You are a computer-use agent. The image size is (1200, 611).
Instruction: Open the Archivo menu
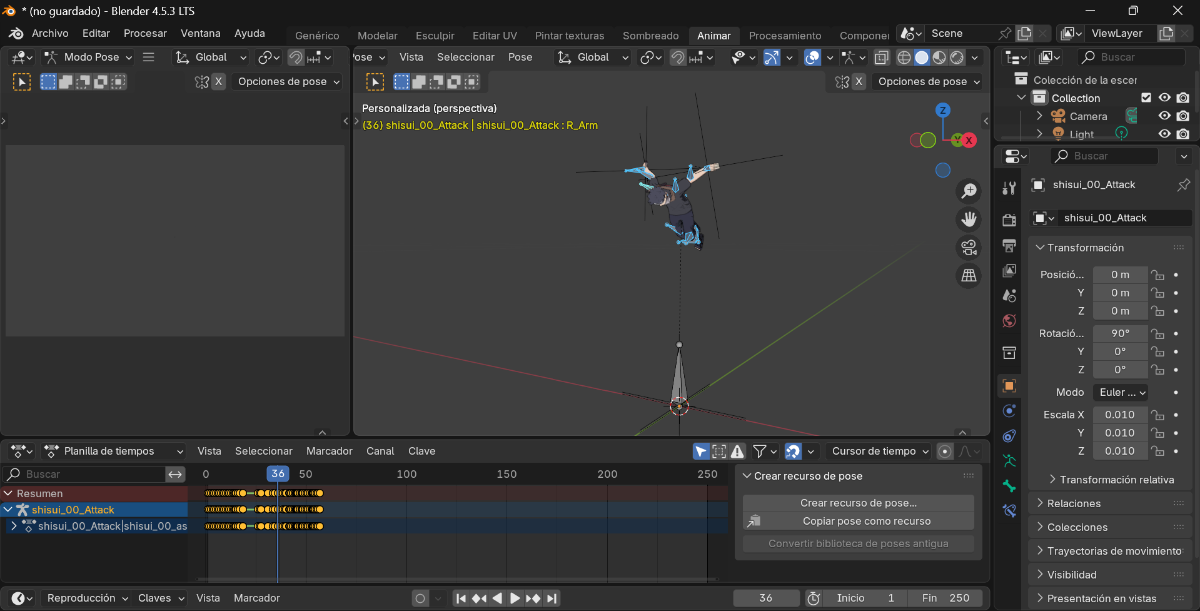(50, 33)
